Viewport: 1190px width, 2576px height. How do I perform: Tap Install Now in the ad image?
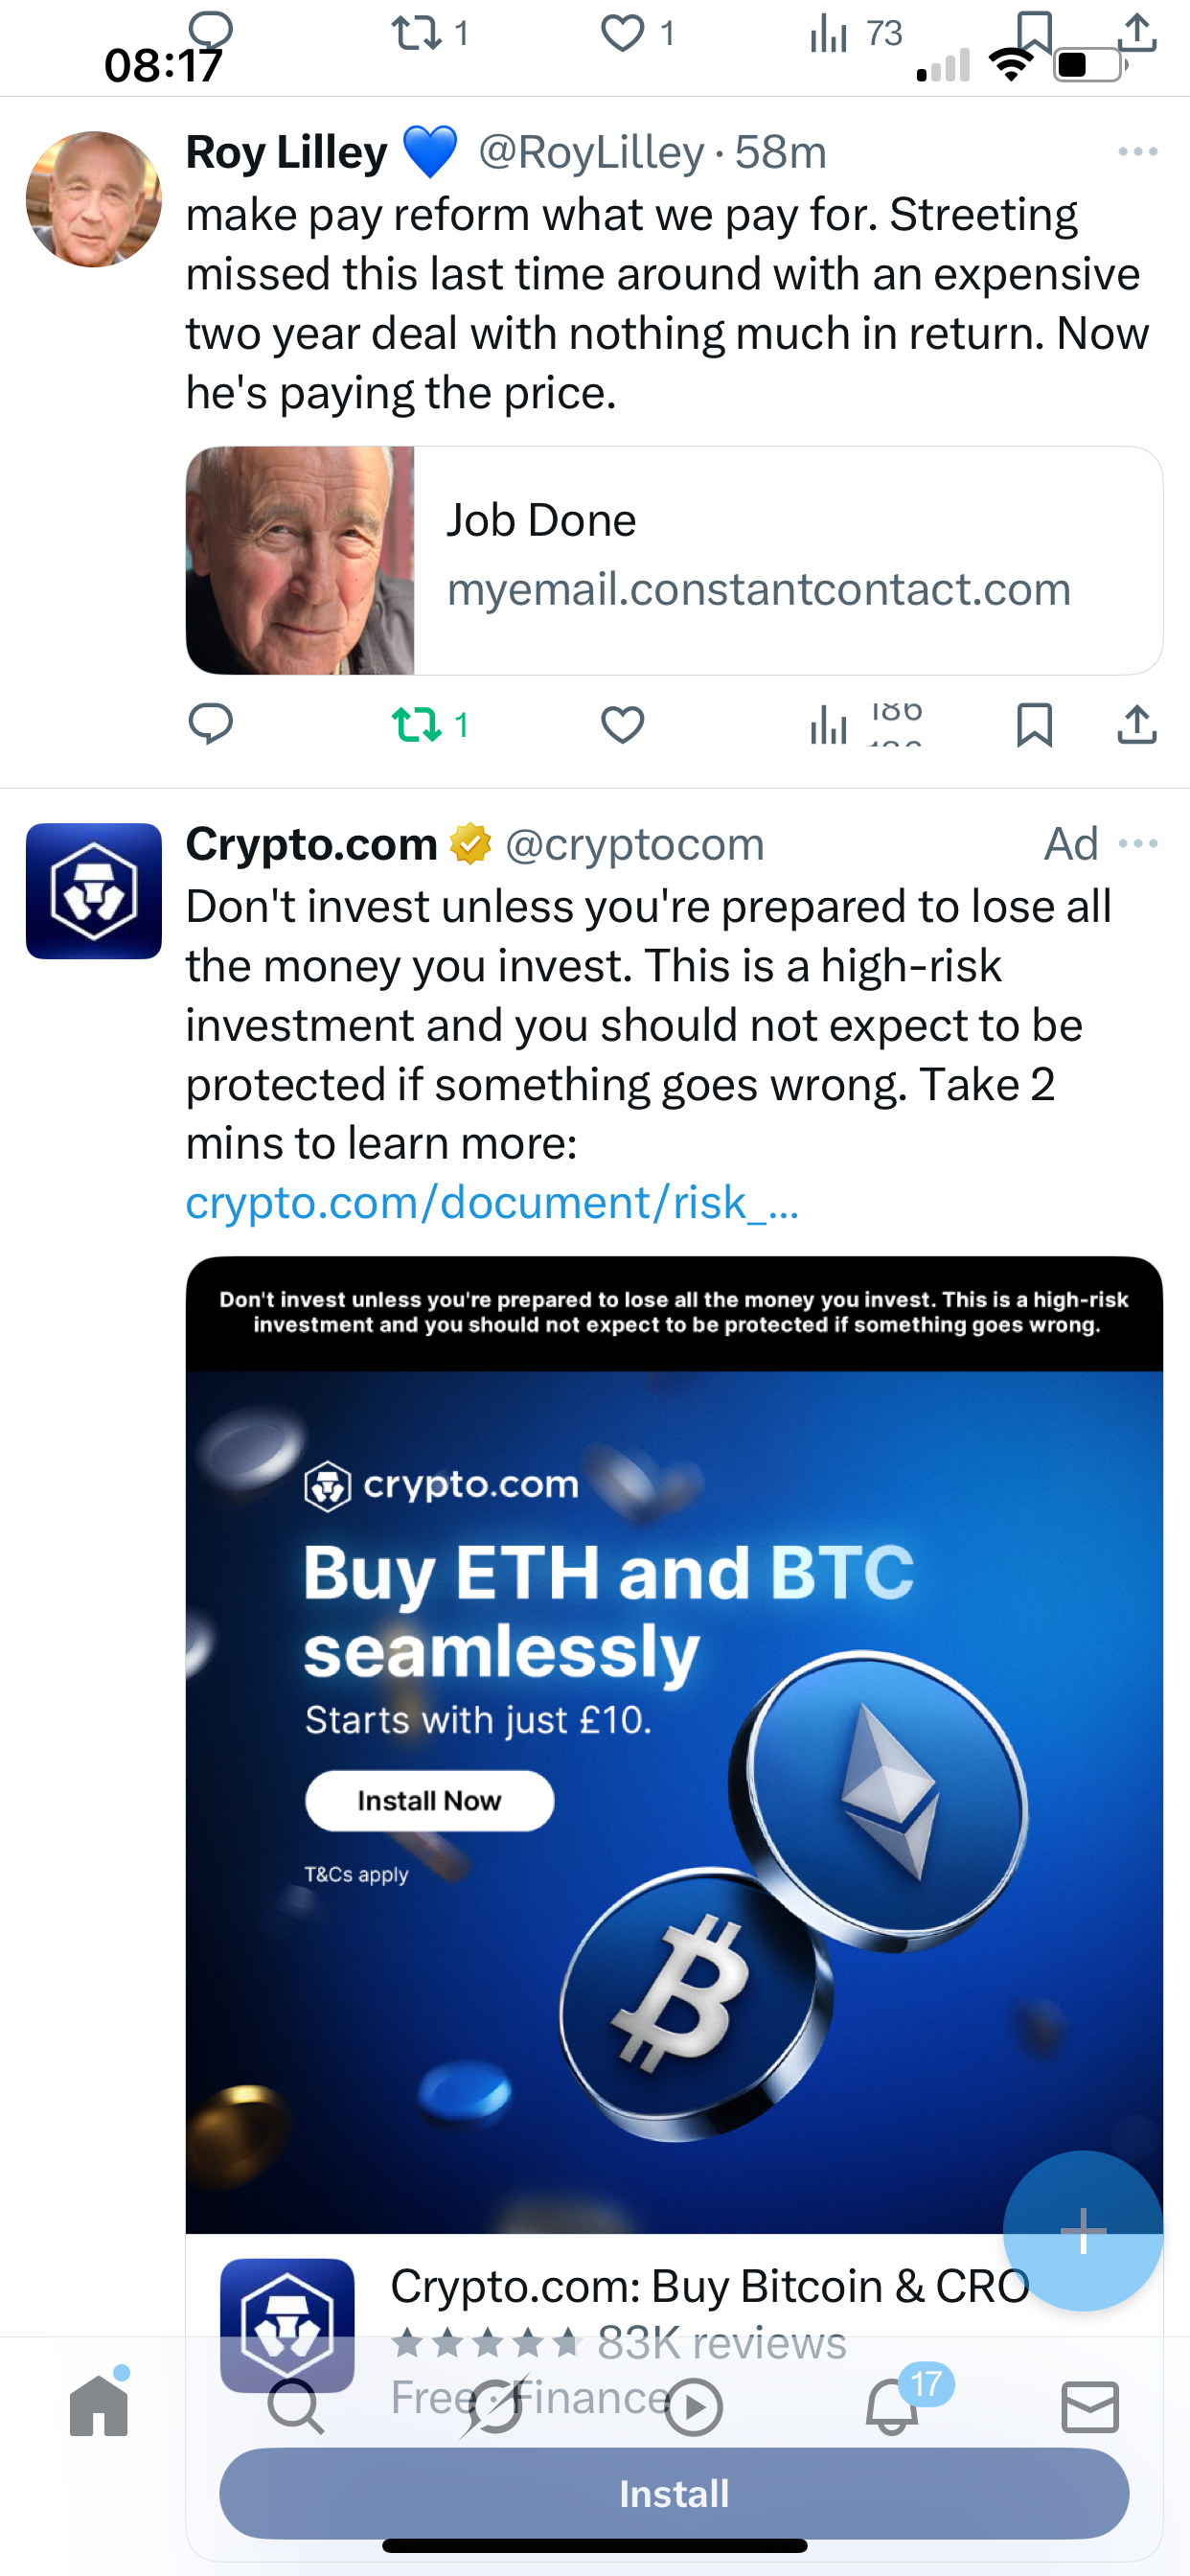[429, 1801]
